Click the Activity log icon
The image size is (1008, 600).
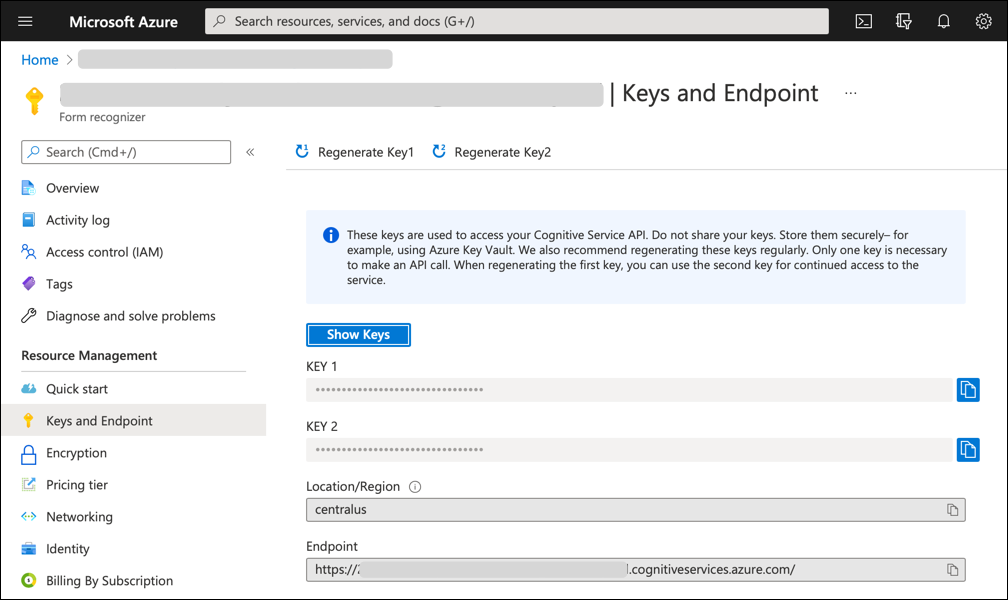[28, 220]
